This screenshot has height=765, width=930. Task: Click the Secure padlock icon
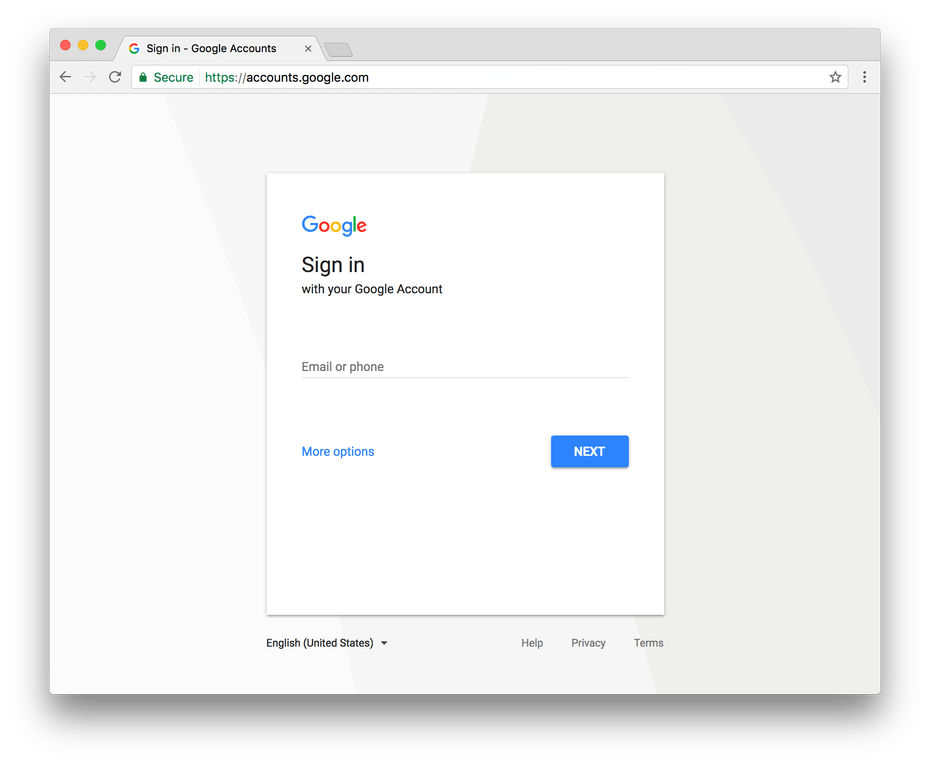click(143, 77)
